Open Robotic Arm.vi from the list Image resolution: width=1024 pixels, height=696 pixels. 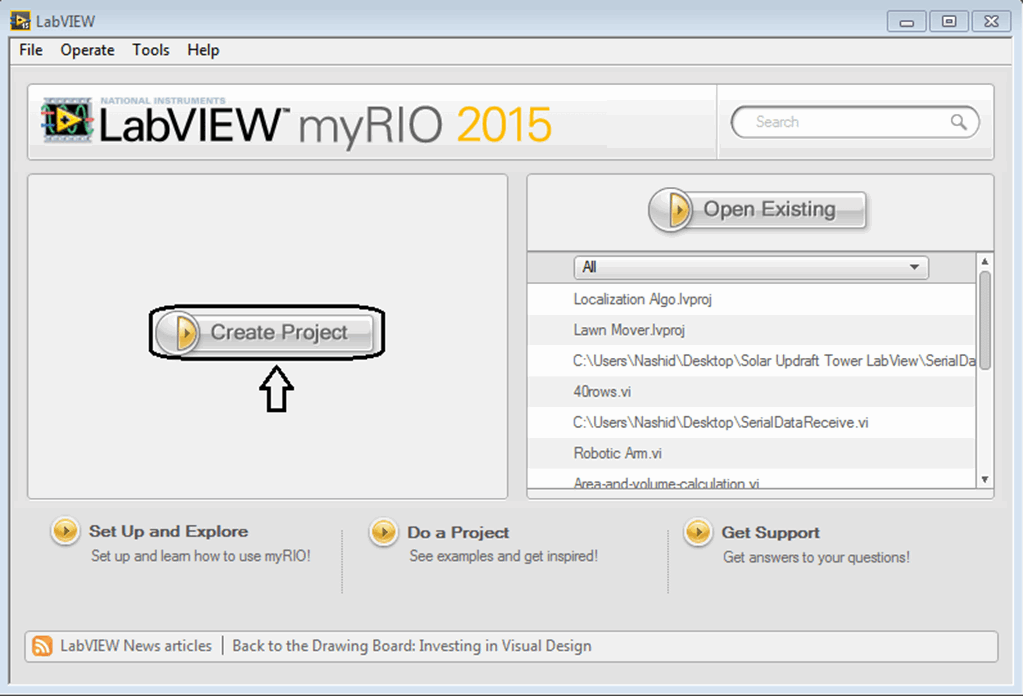click(x=620, y=453)
